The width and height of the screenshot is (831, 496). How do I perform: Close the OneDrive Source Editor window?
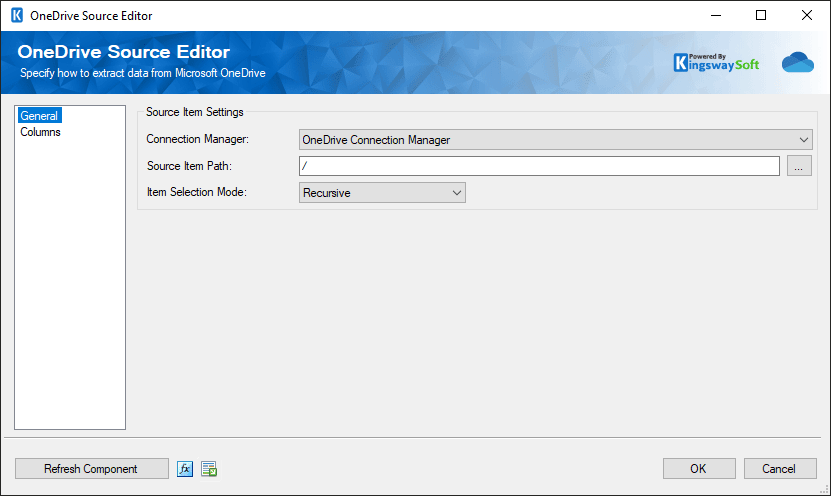(807, 15)
